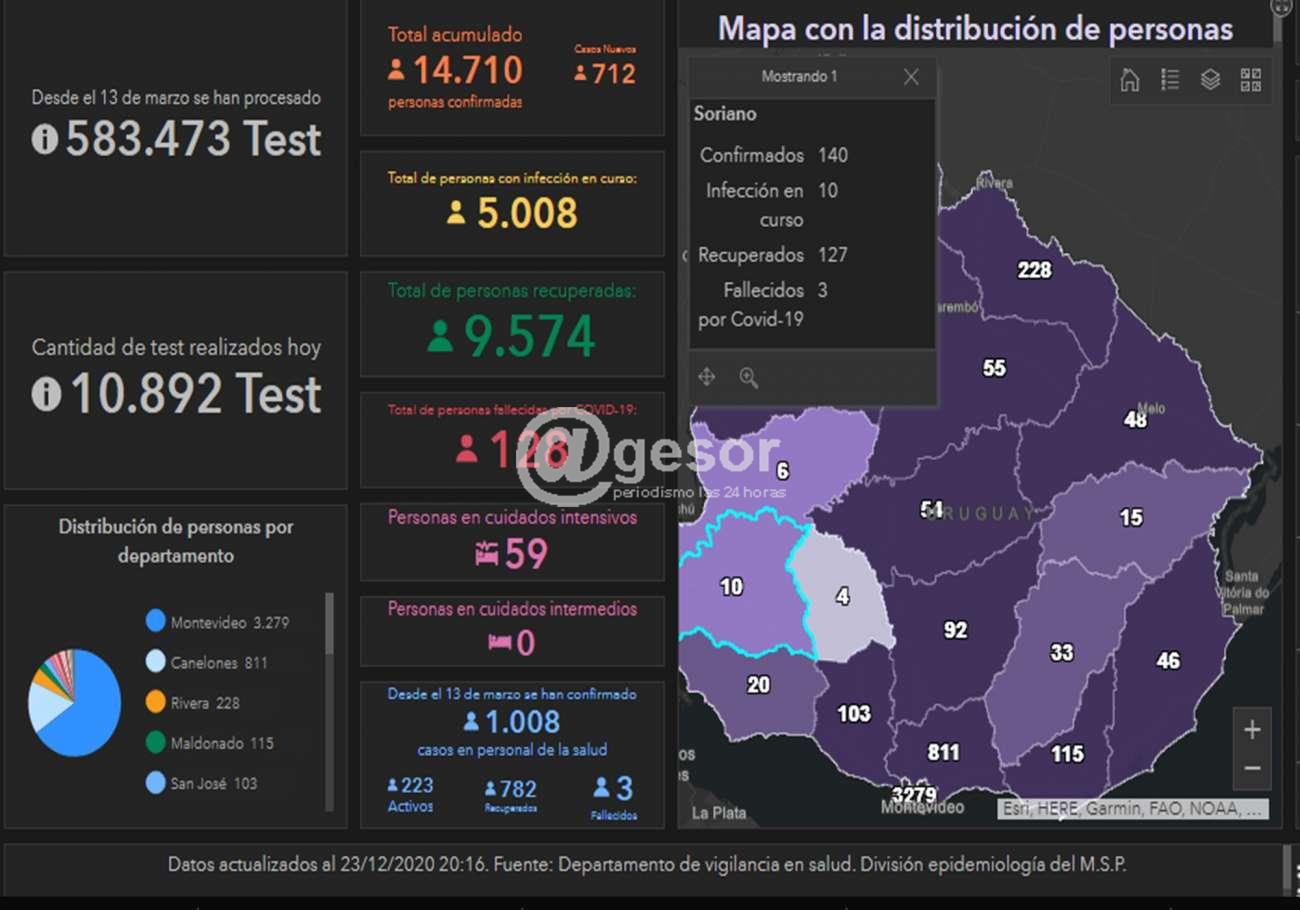Click the Esri, HERE, Garmin attribution text
The image size is (1300, 910).
[x=1132, y=809]
